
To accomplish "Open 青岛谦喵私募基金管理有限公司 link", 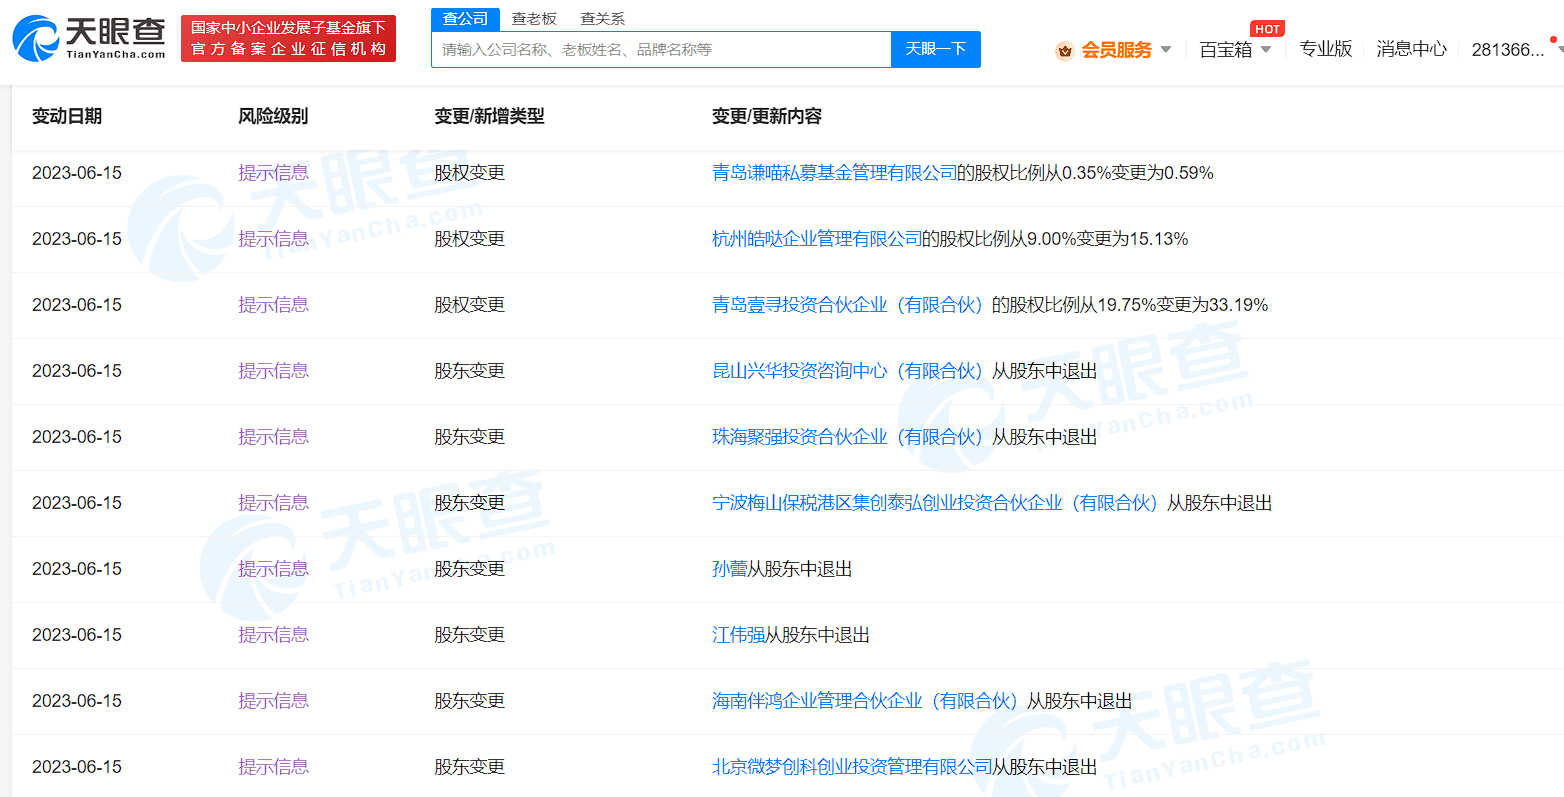I will [834, 173].
